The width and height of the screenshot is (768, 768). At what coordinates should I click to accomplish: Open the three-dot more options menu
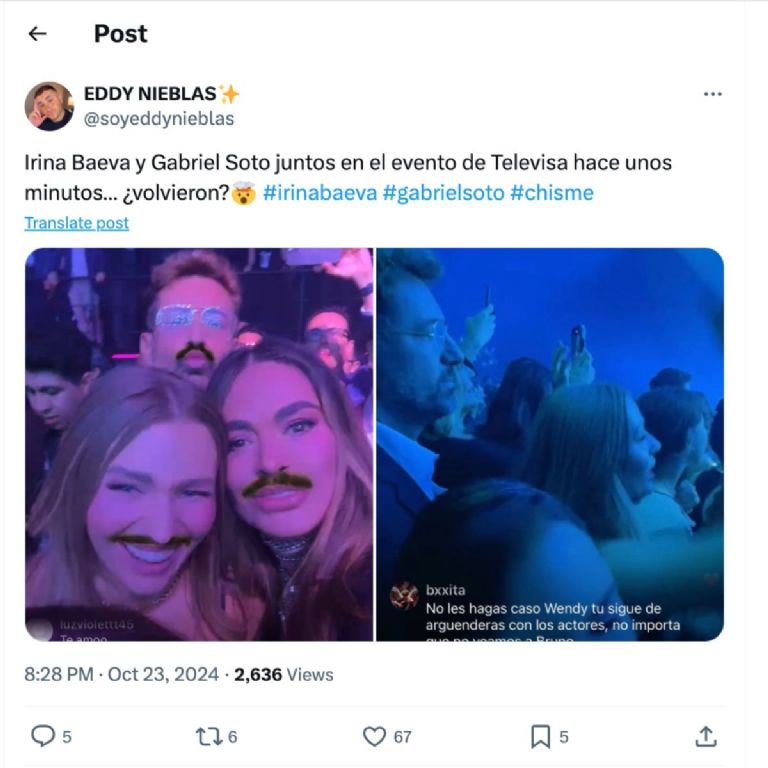pos(712,94)
